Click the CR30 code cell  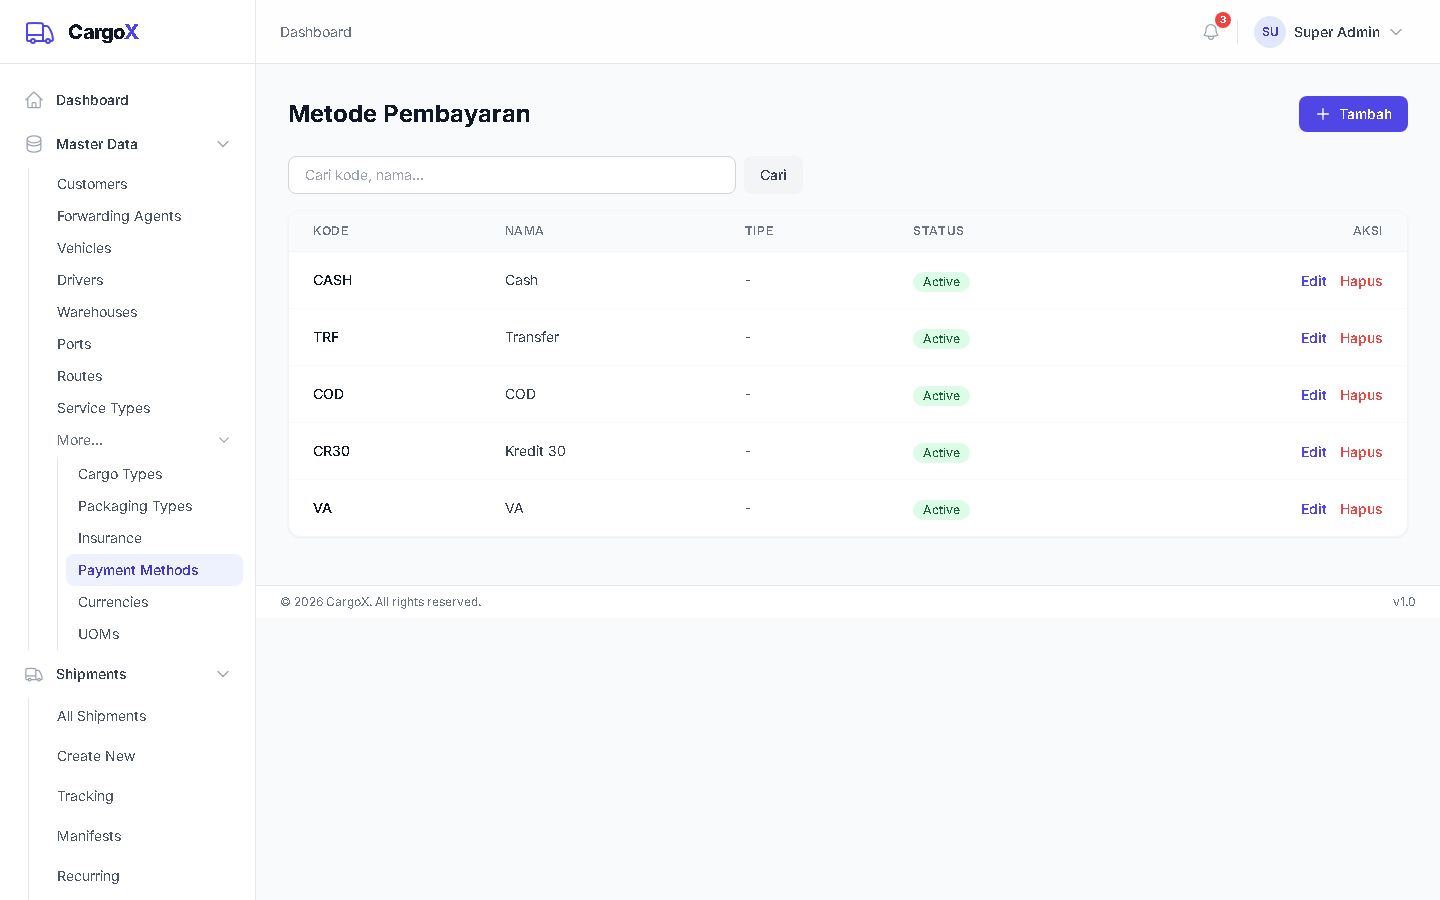[x=331, y=451]
